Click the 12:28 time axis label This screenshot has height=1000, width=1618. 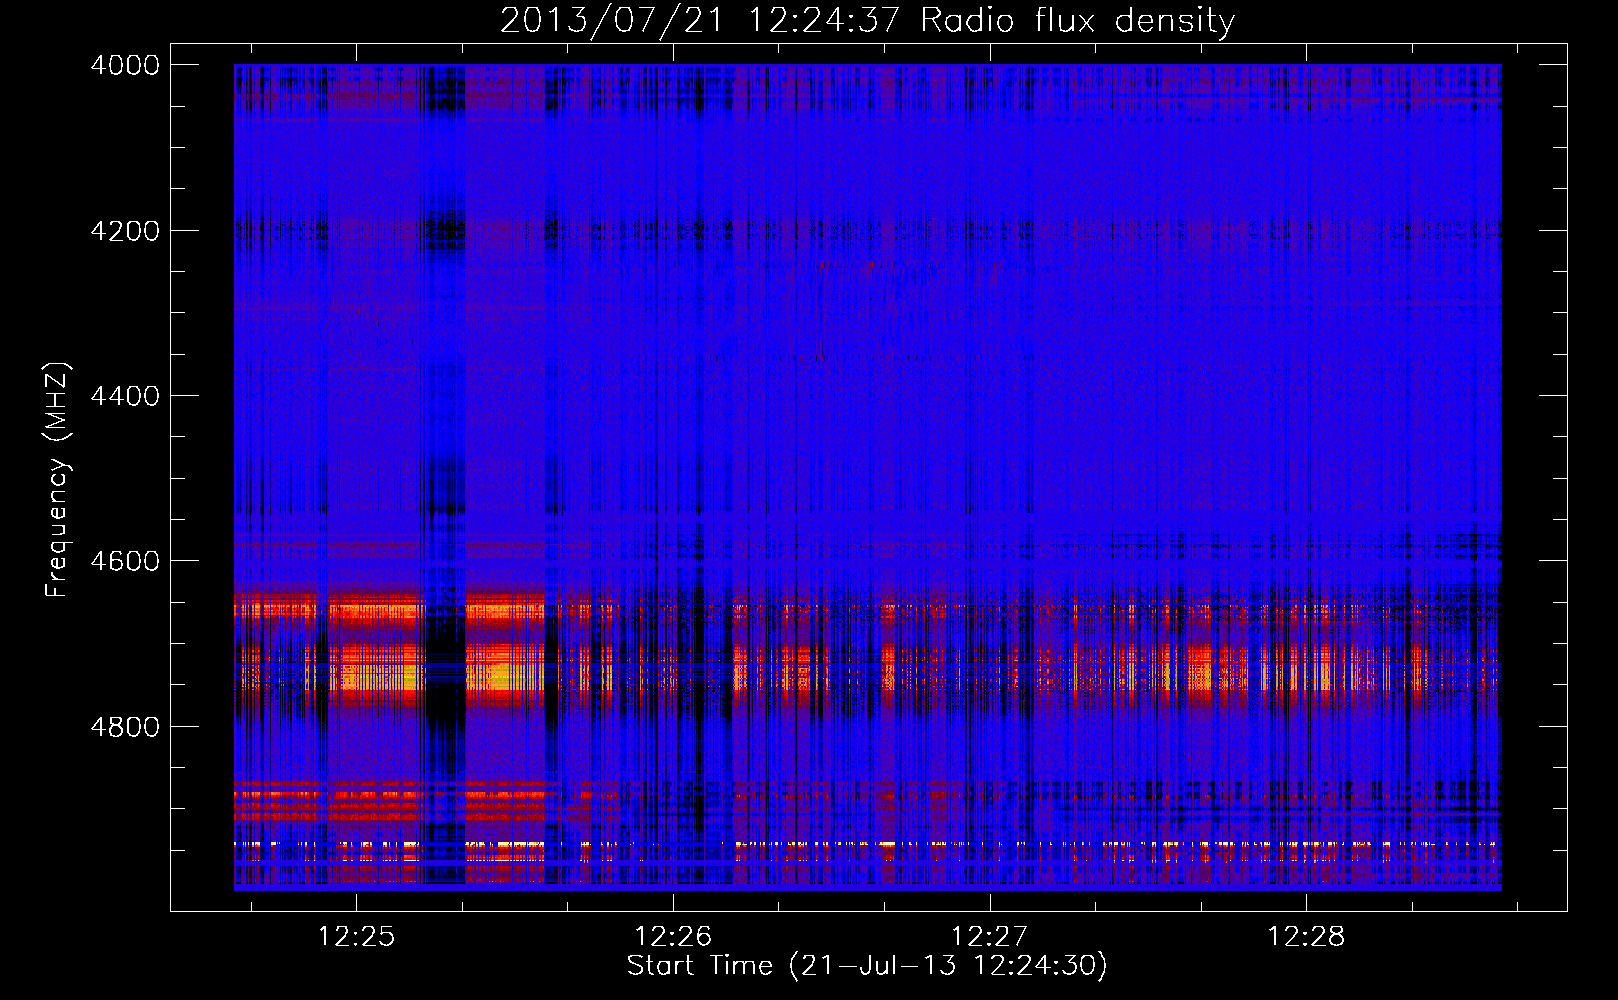pyautogui.click(x=1306, y=936)
